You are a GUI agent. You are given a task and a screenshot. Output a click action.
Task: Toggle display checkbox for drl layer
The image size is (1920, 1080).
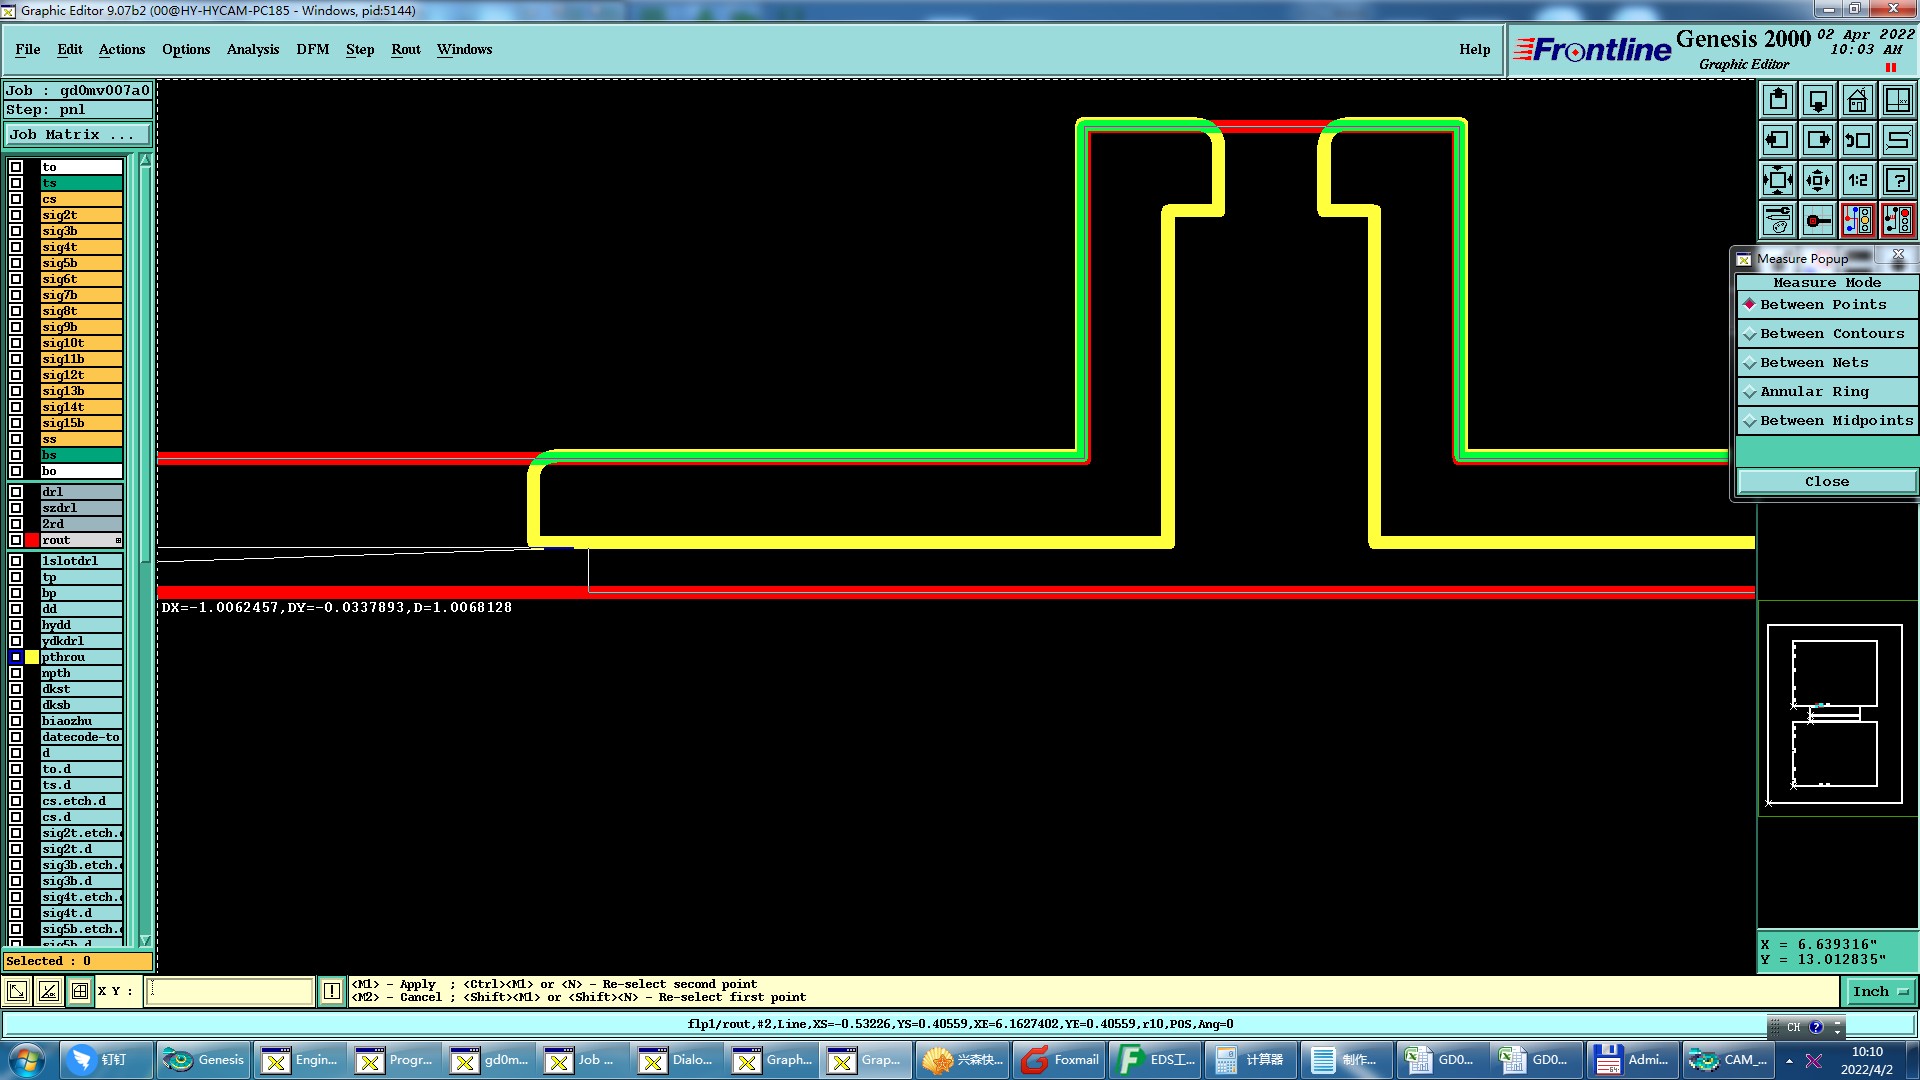click(16, 492)
